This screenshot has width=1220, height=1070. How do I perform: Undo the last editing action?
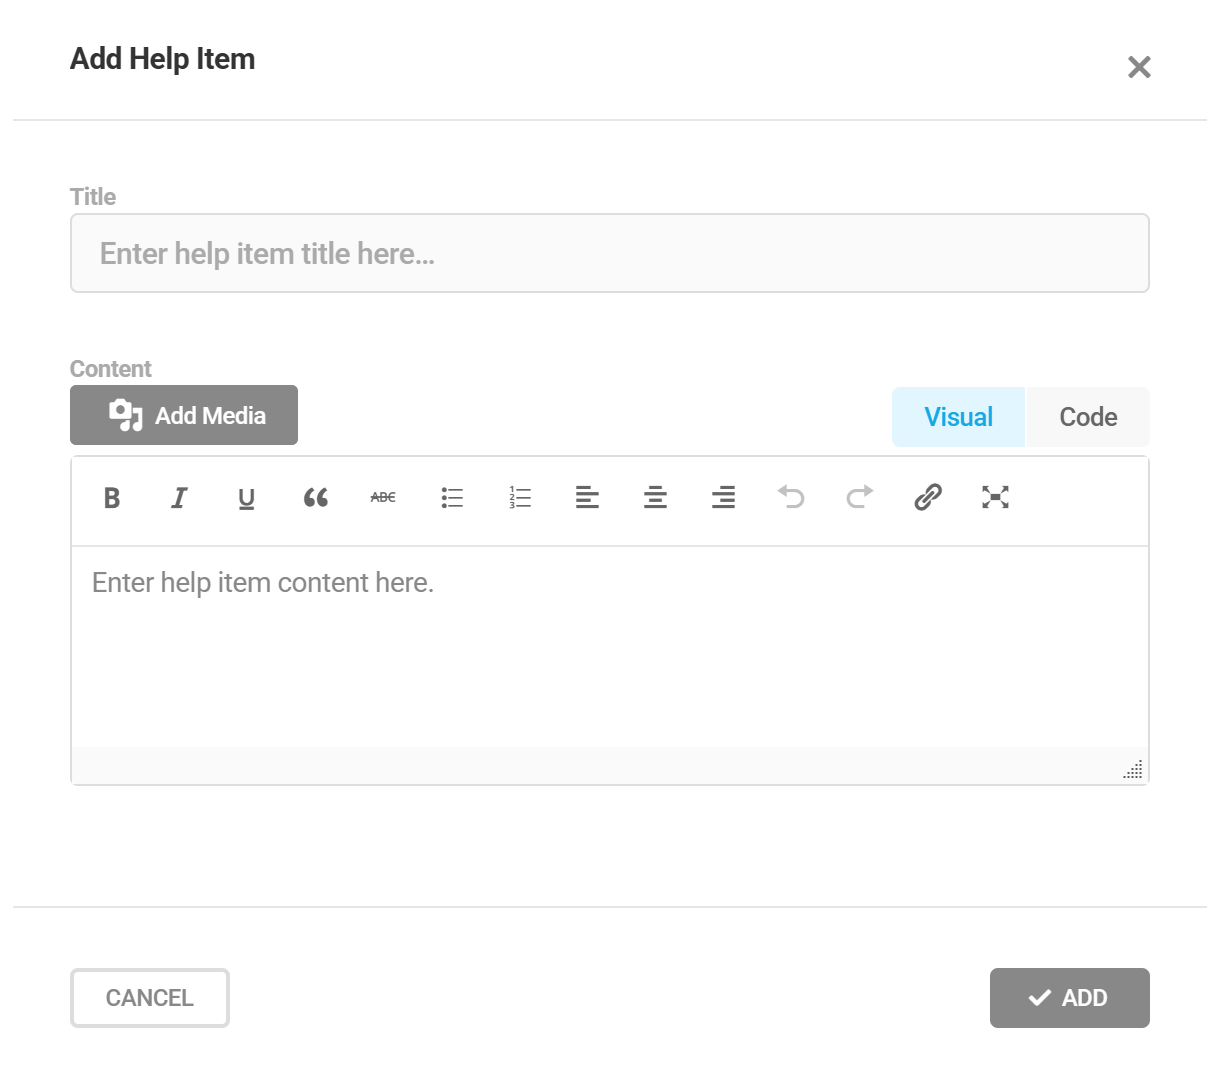click(x=791, y=497)
